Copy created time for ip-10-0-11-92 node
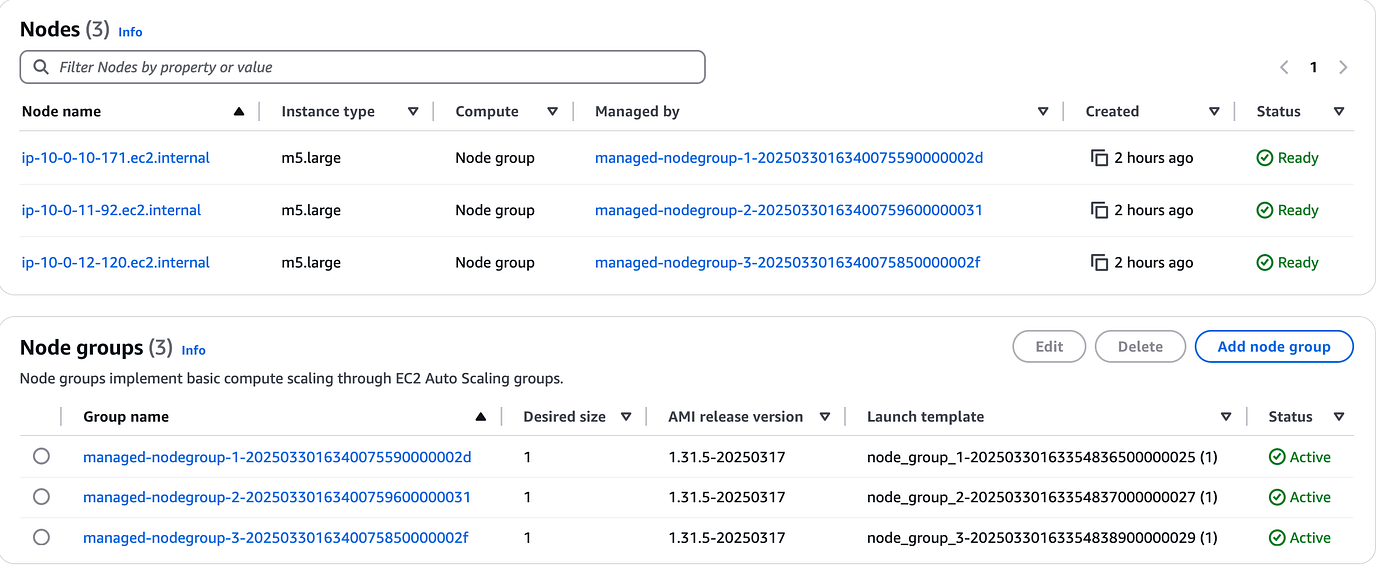The height and width of the screenshot is (581, 1400). pyautogui.click(x=1099, y=210)
